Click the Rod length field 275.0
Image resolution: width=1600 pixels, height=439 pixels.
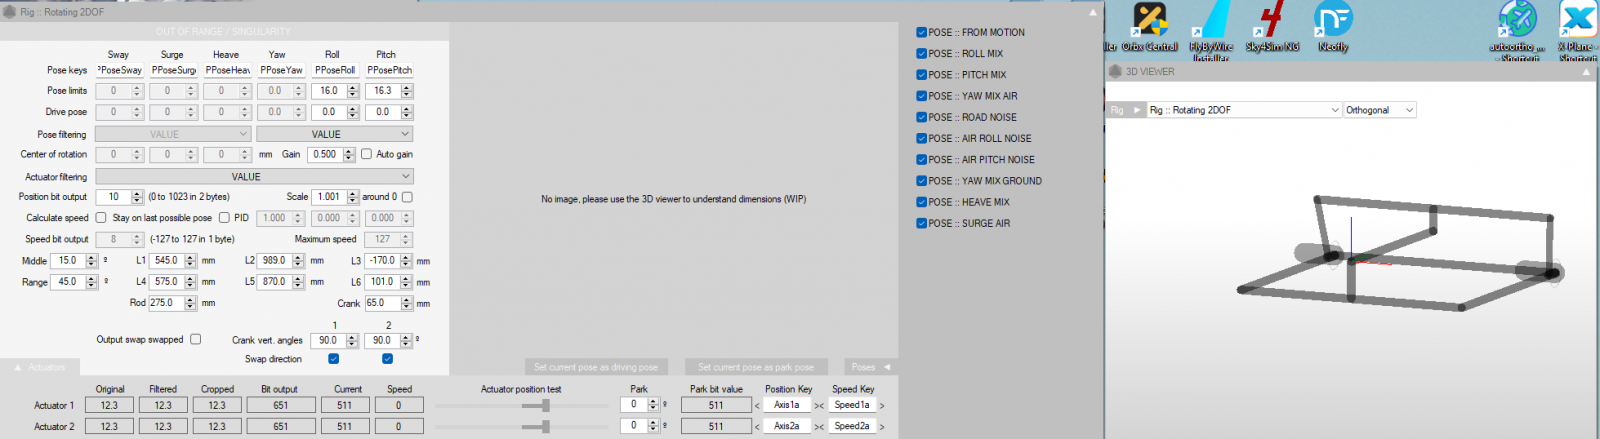(x=166, y=302)
